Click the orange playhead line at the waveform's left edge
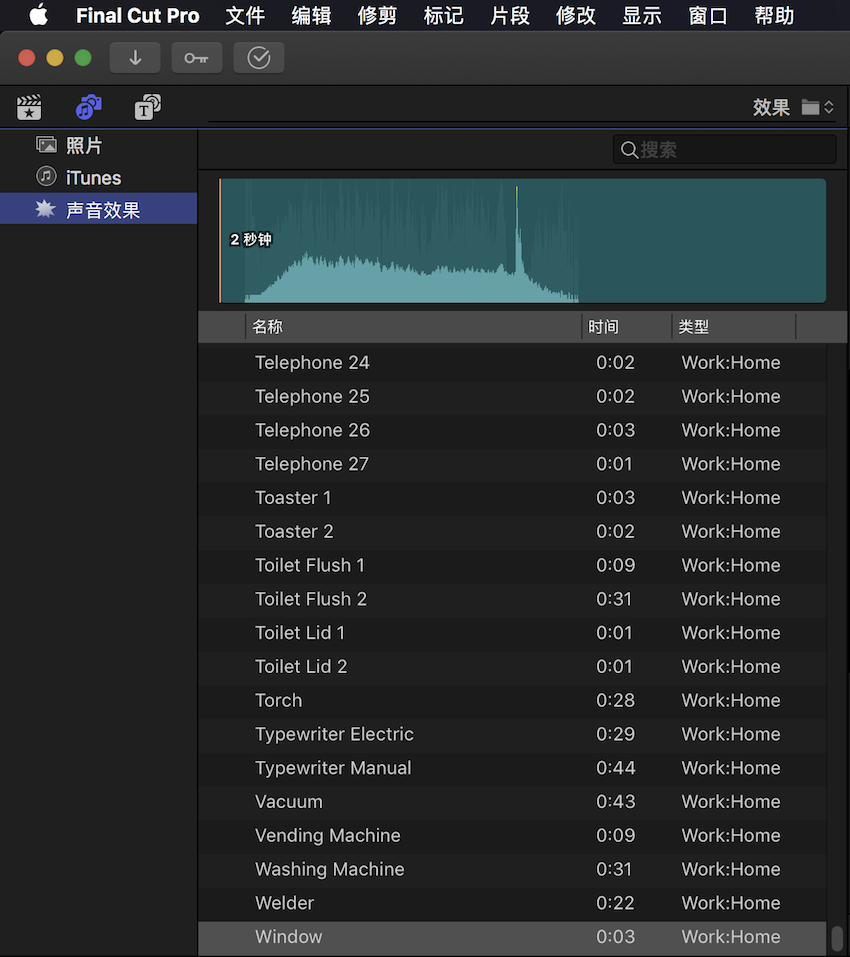The width and height of the screenshot is (850, 957). [220, 240]
